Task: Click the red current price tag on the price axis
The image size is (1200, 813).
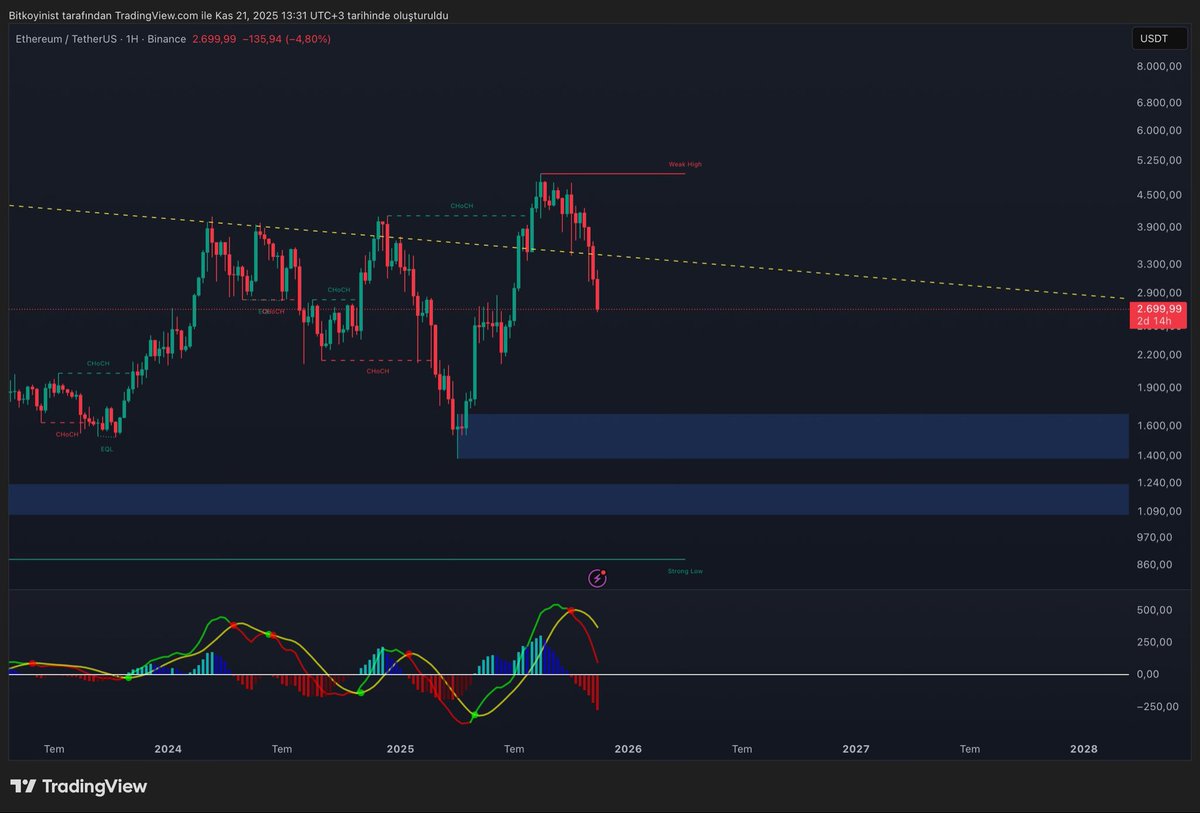Action: pos(1157,315)
